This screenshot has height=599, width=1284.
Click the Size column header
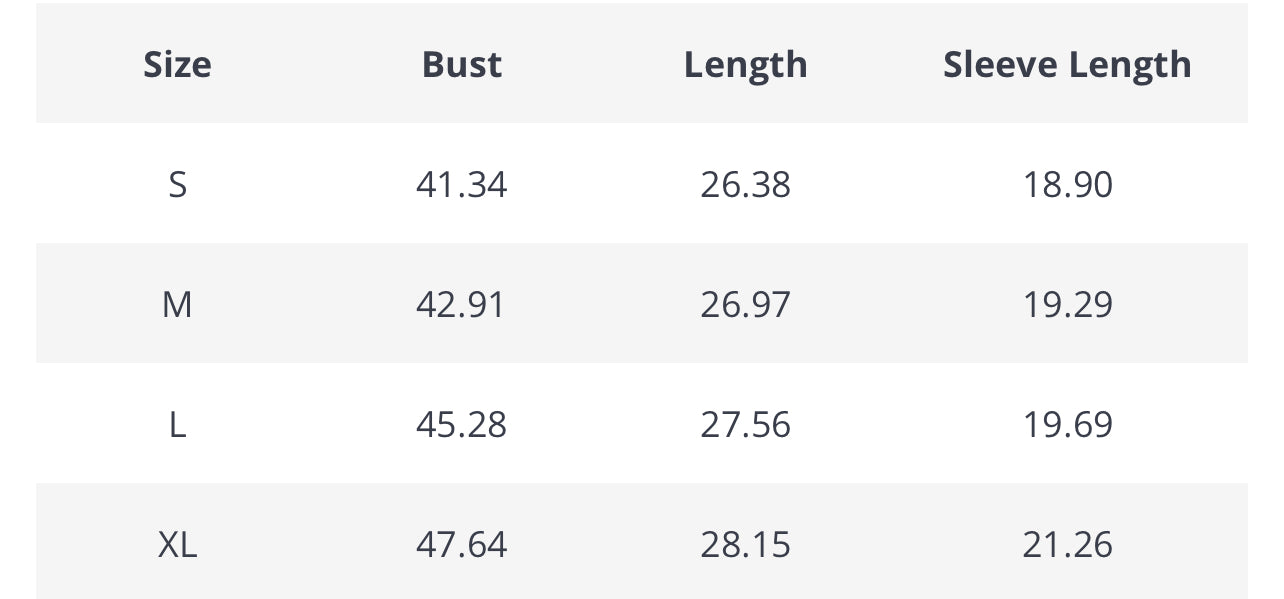click(x=177, y=65)
